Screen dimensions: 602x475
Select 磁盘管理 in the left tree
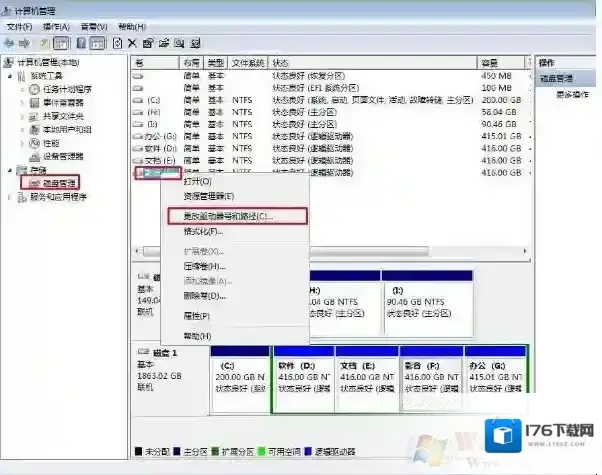click(59, 184)
